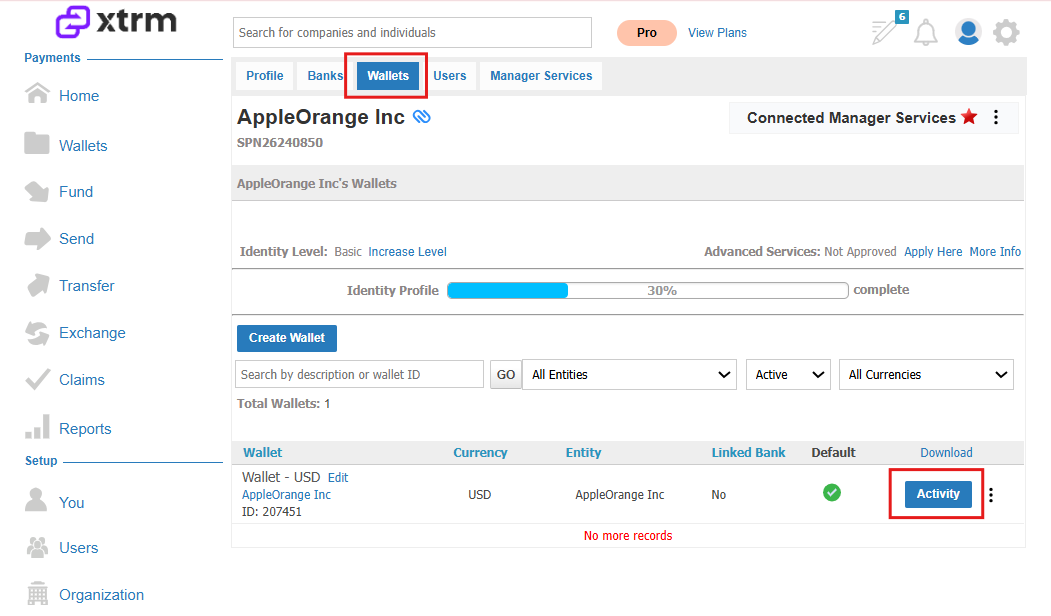Click the xtrm logo

click(116, 21)
